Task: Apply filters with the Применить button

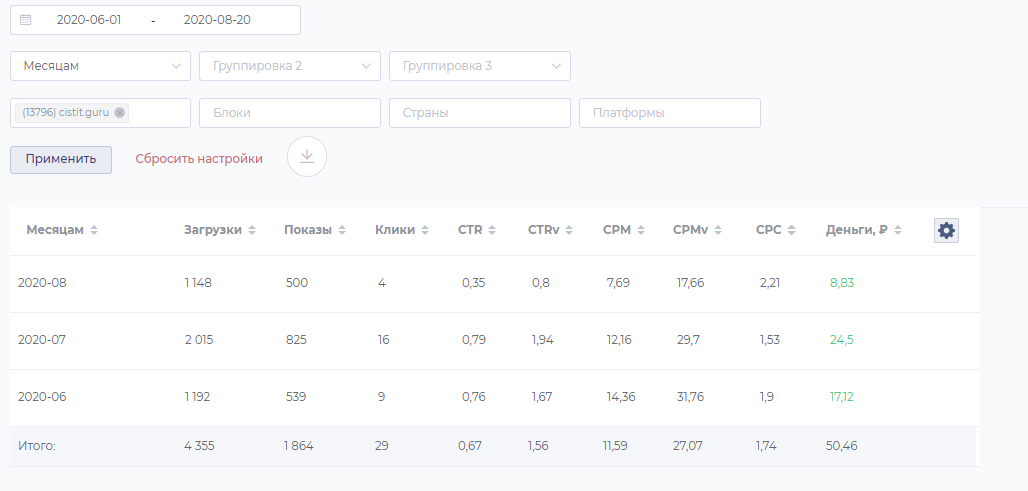Action: tap(61, 159)
